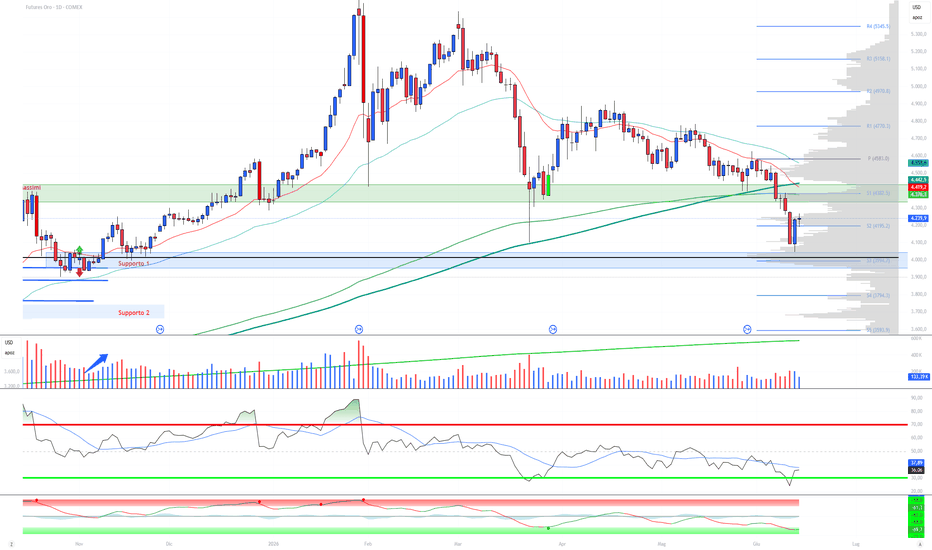Click the P (4583.0) pivot label
Viewport: 932px width, 550px height.
point(879,159)
